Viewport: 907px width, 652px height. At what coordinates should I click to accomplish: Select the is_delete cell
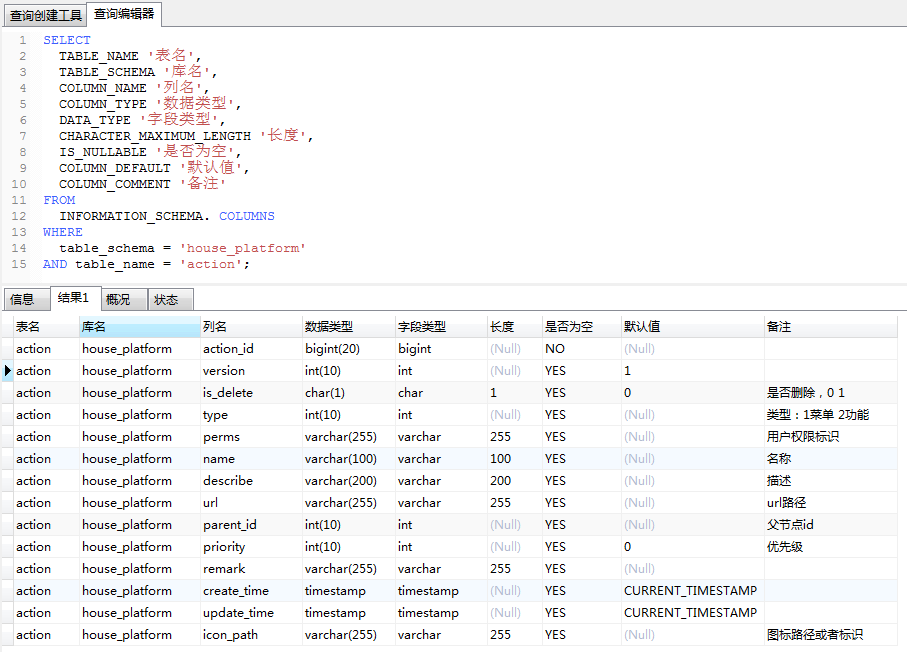click(x=251, y=393)
